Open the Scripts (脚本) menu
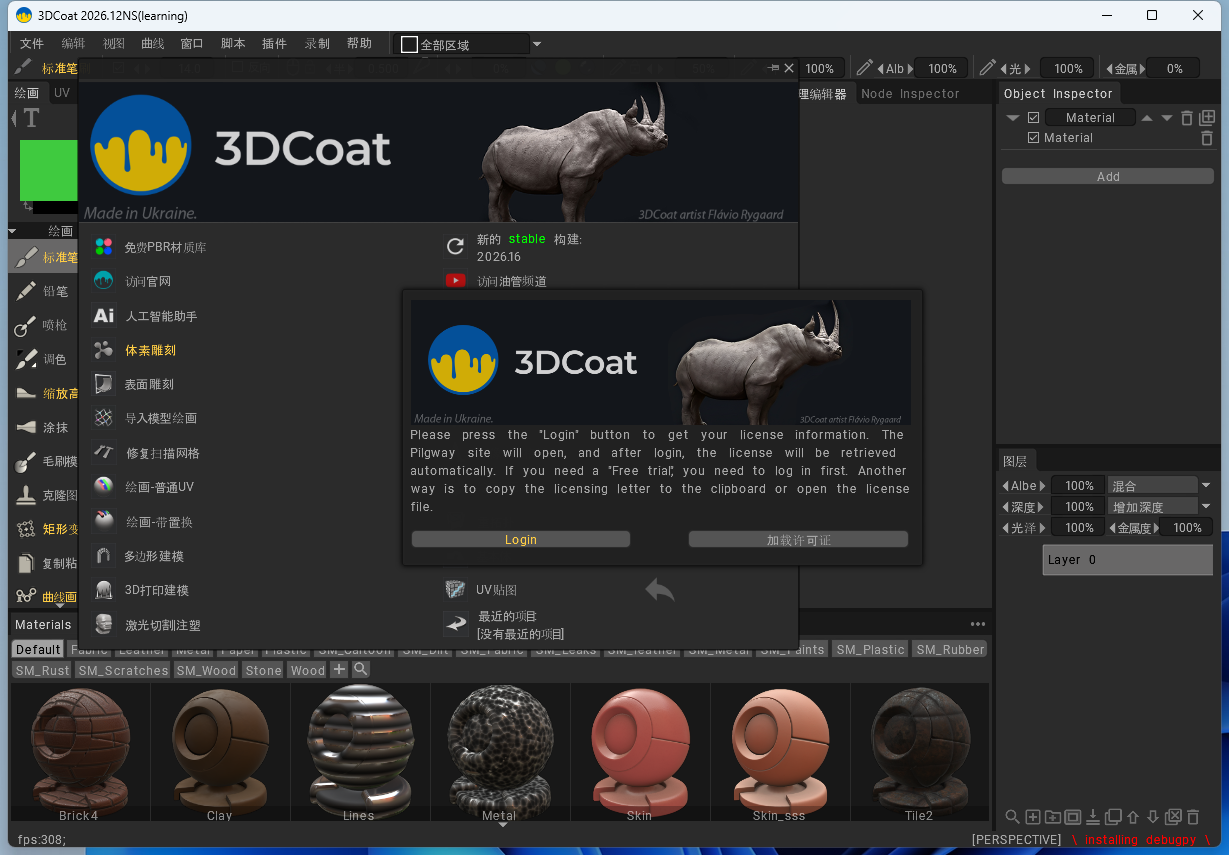 [233, 44]
